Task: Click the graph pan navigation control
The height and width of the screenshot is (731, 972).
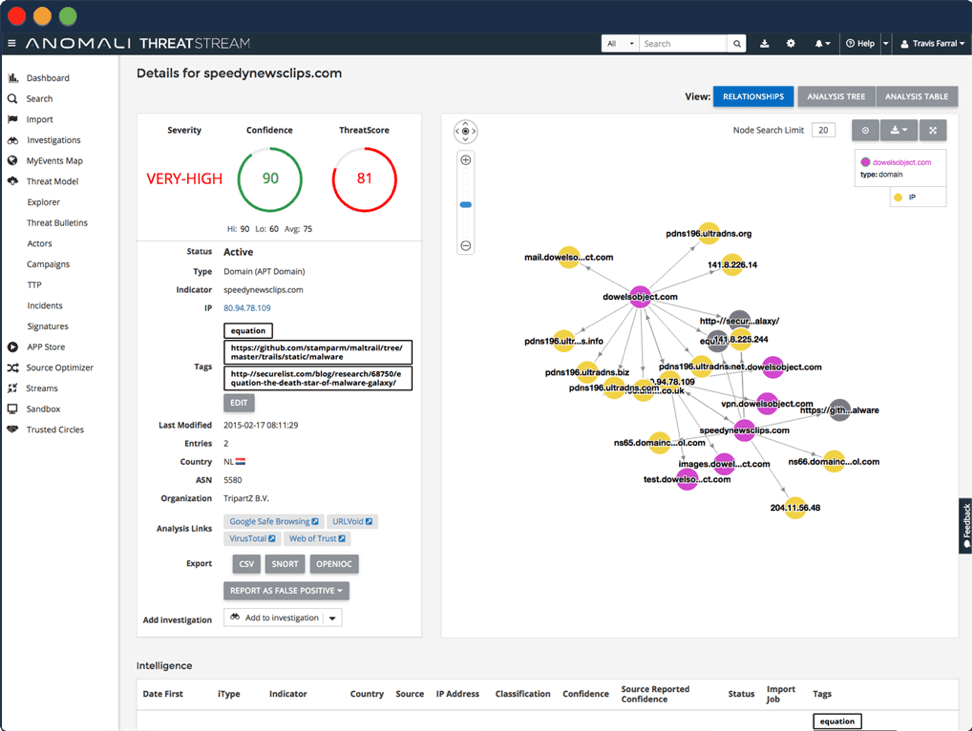Action: point(466,131)
